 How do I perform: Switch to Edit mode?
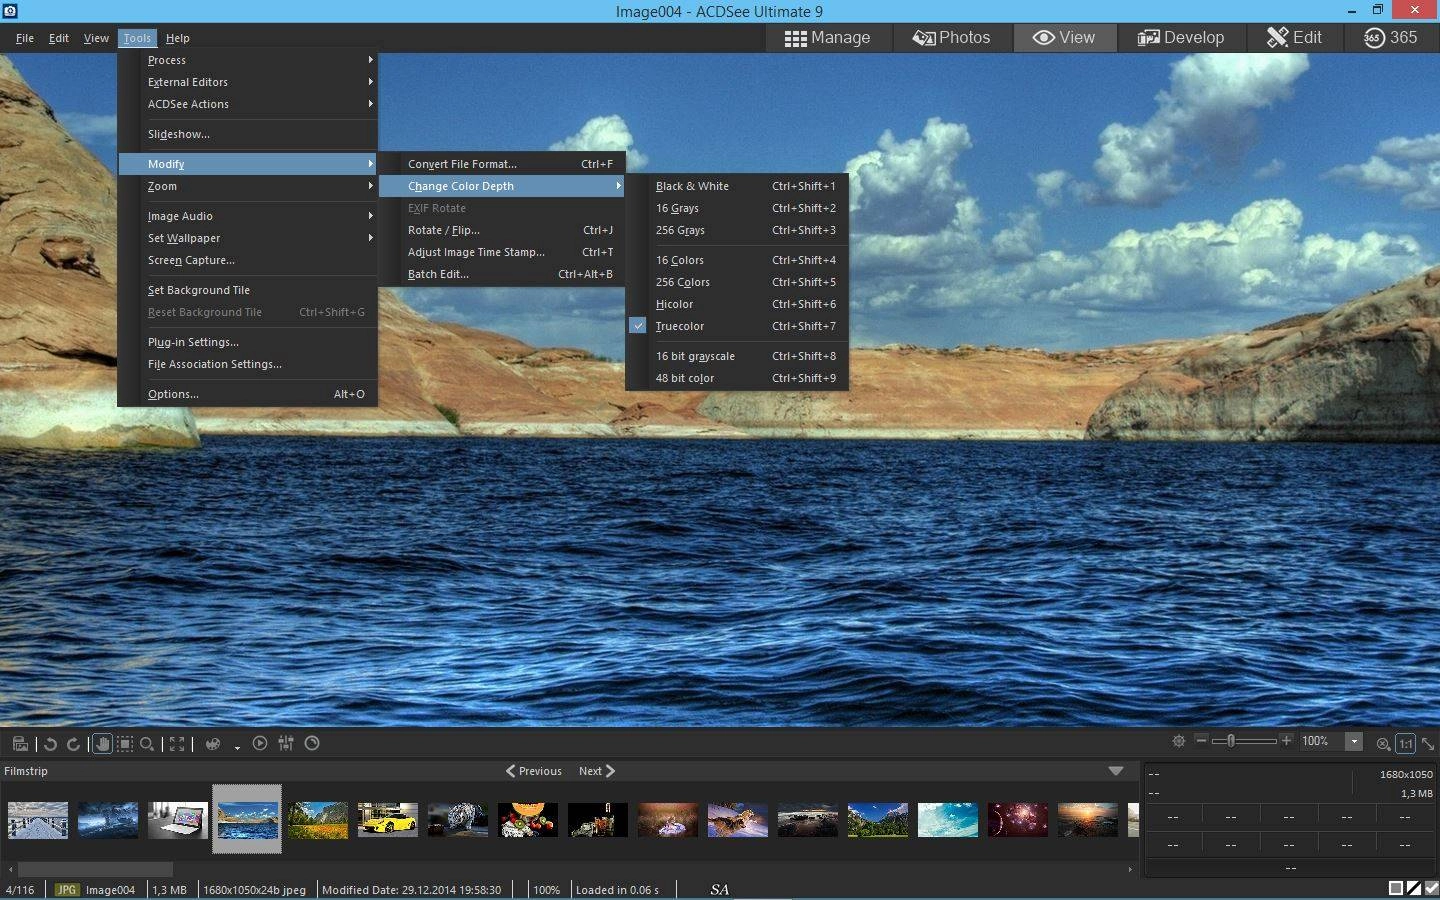click(x=1294, y=38)
